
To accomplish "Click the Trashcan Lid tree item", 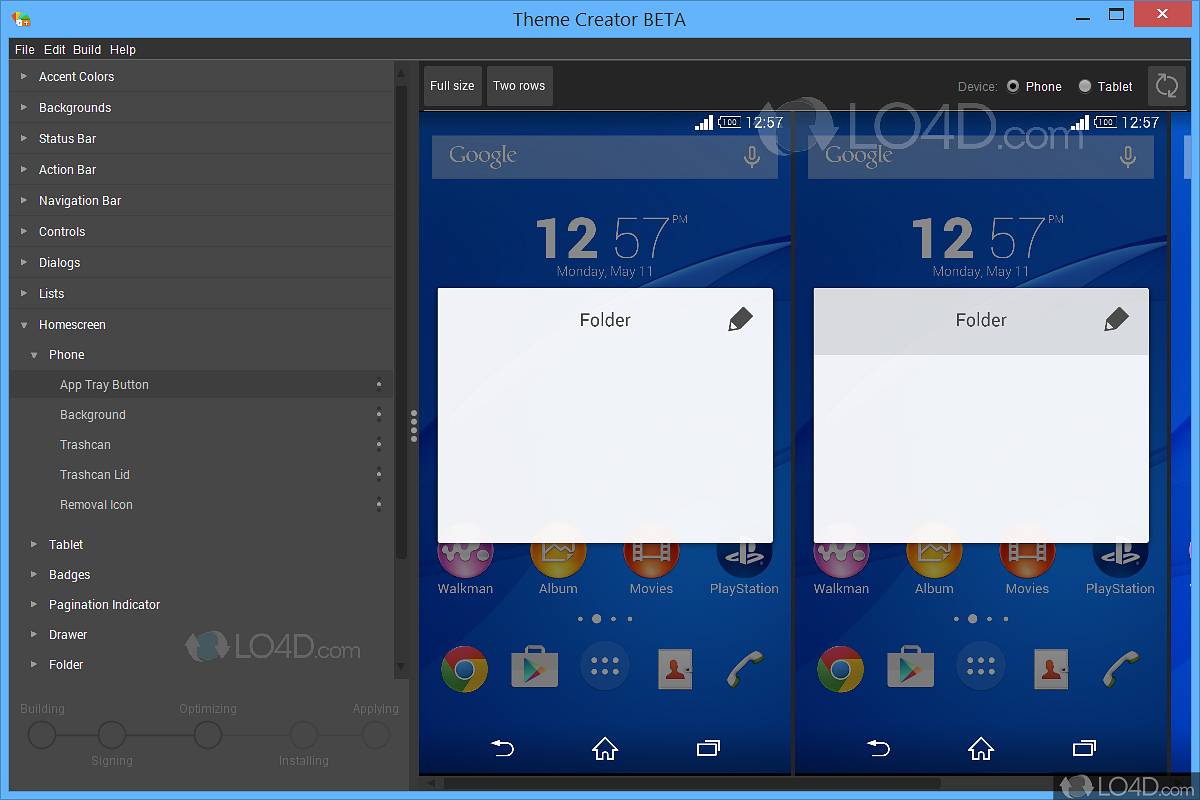I will (94, 474).
